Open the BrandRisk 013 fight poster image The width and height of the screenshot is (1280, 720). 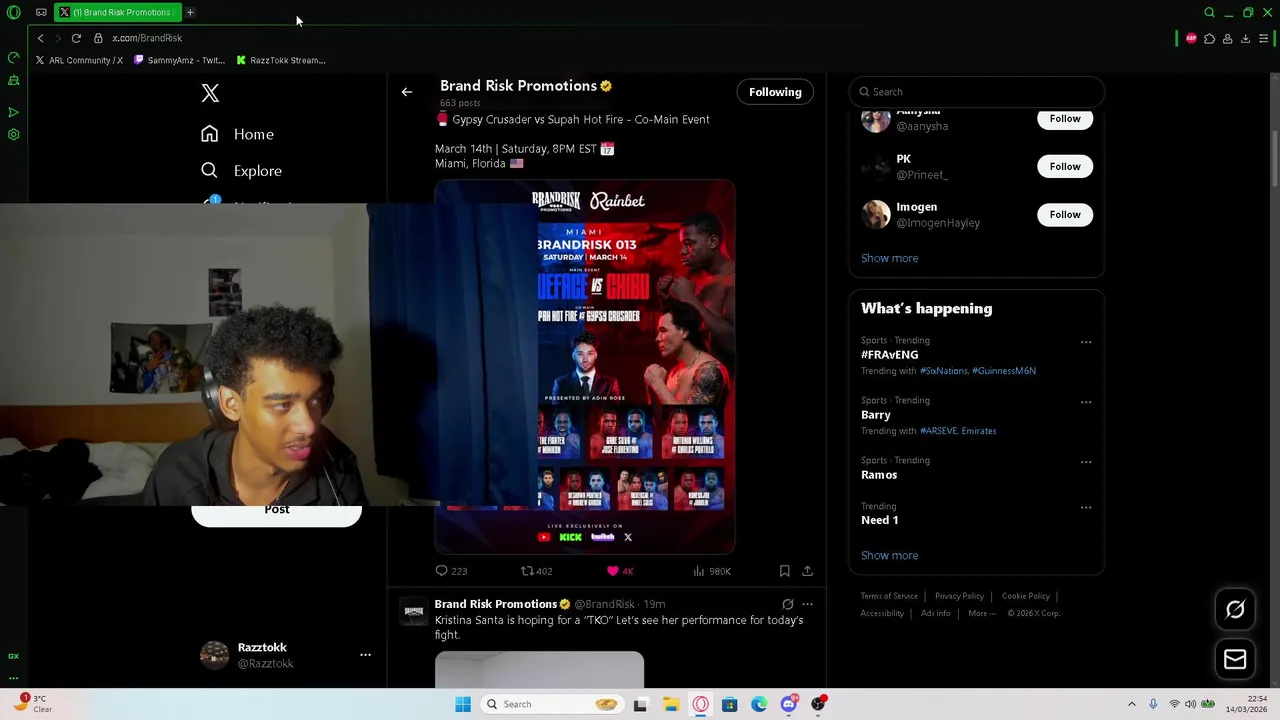click(x=585, y=367)
